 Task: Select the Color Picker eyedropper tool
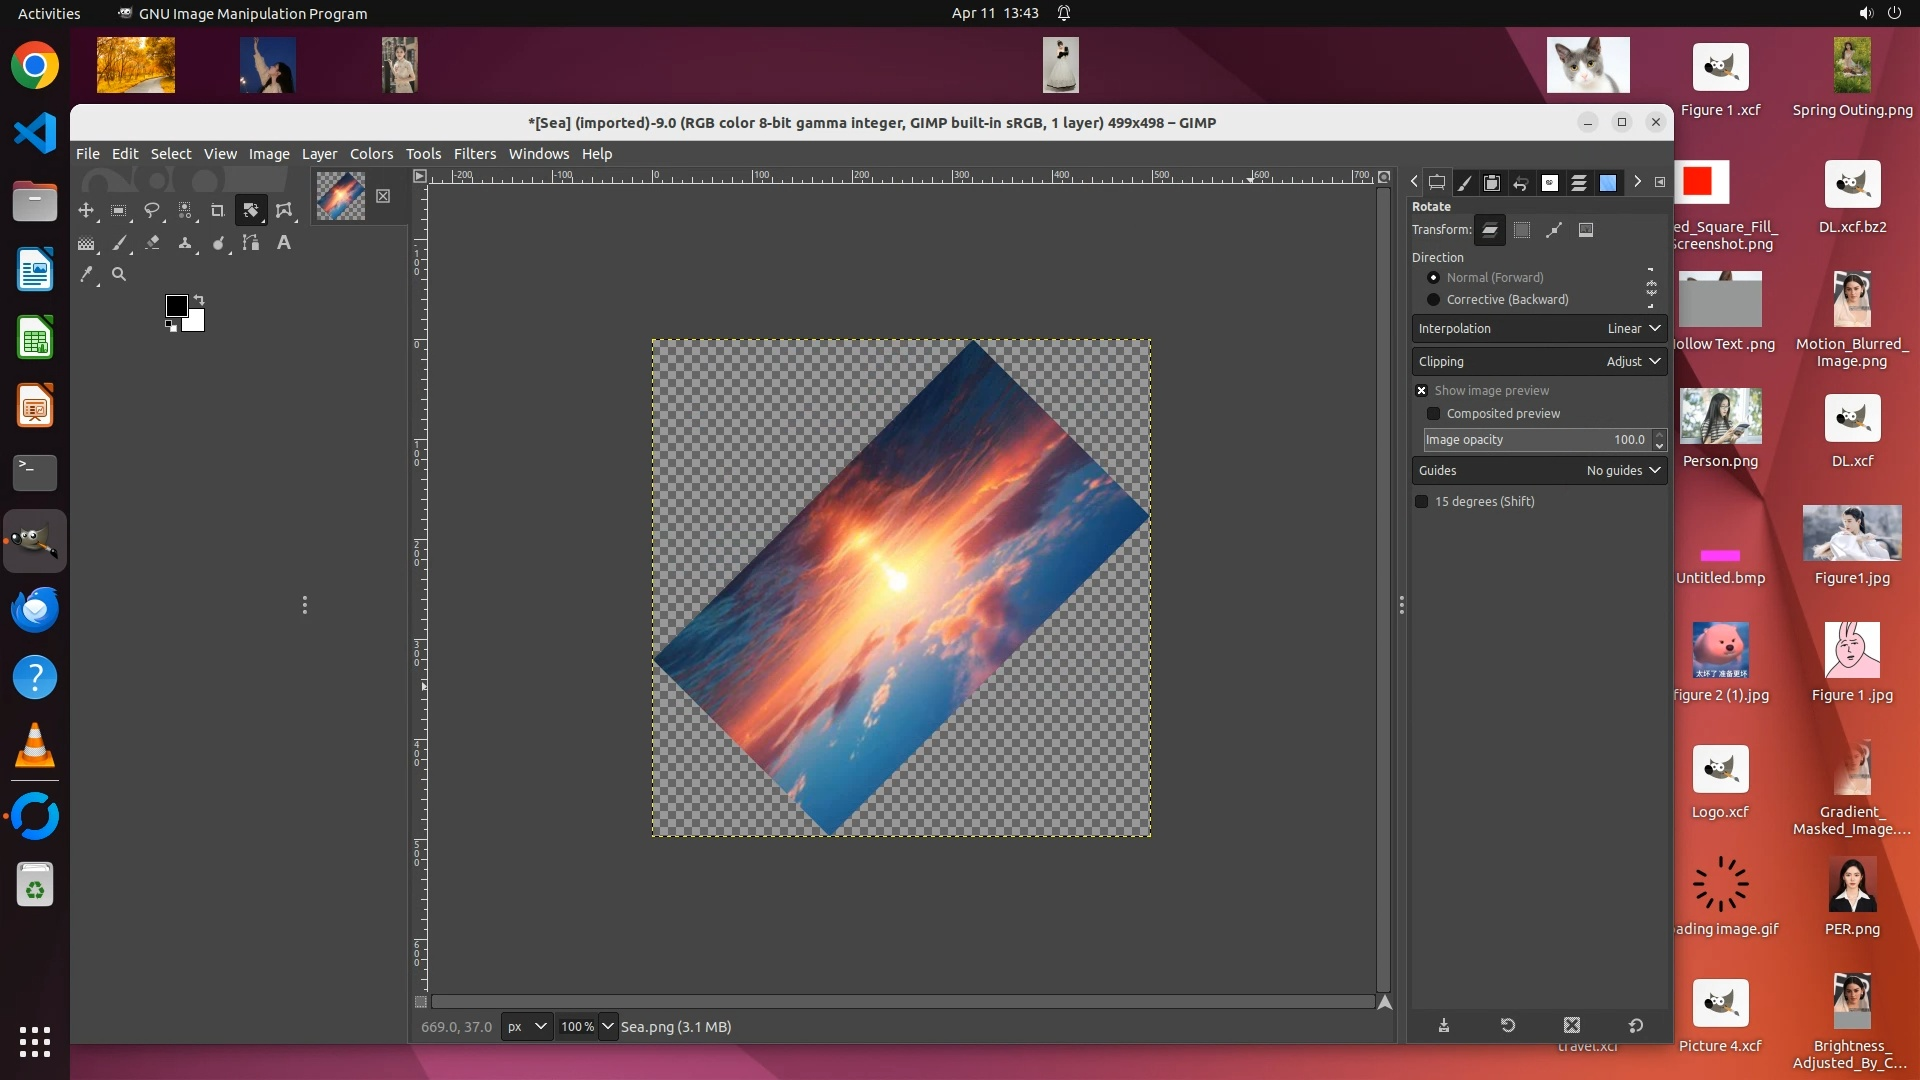86,274
